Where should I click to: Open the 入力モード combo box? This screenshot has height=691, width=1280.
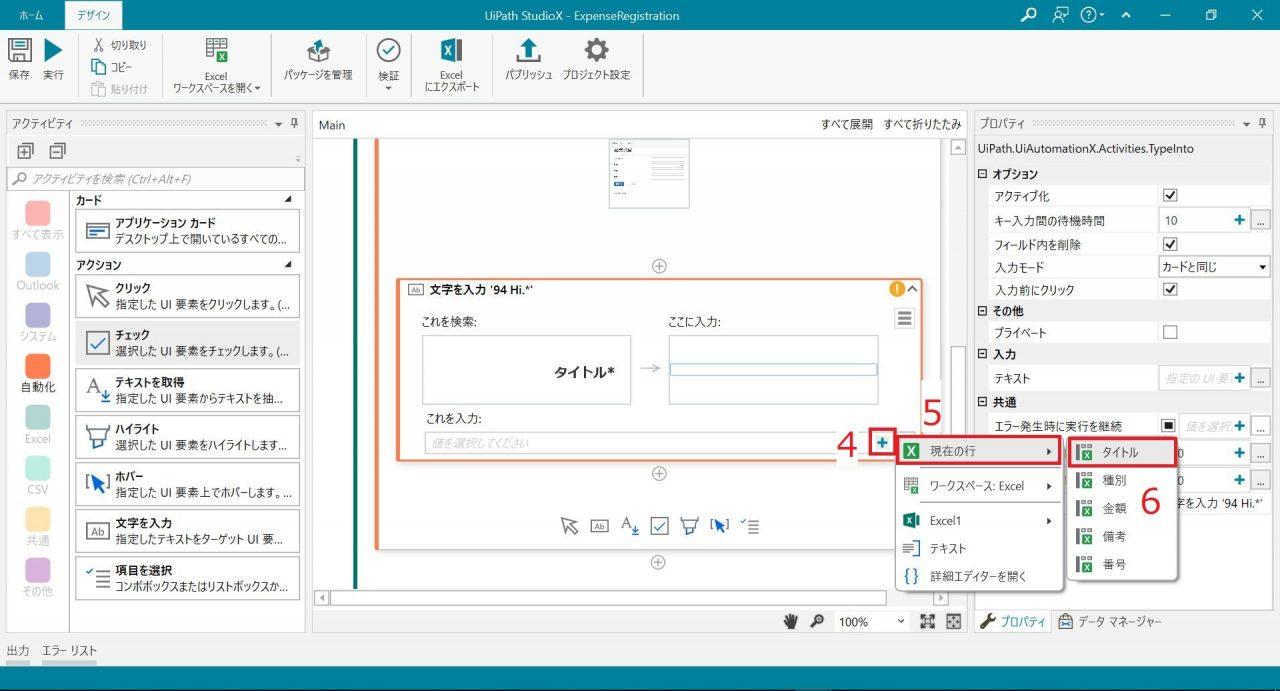1214,267
